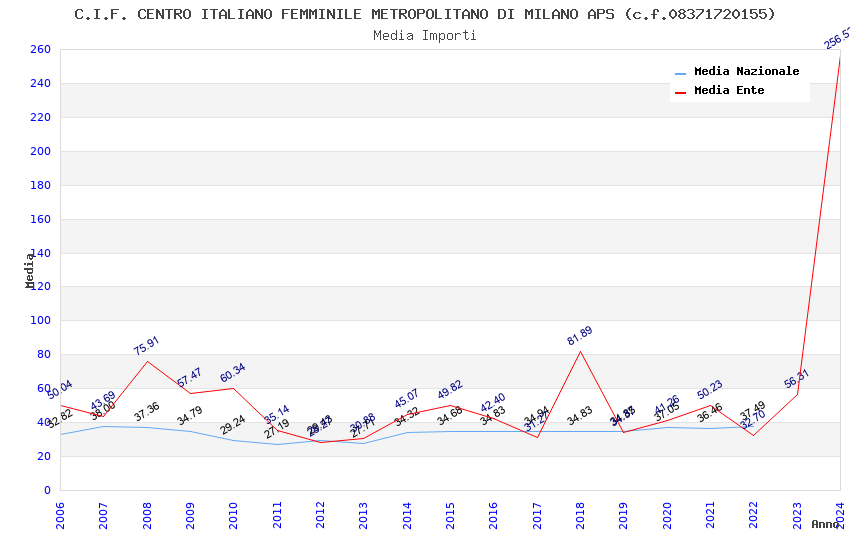Click the red line peak at 2008
This screenshot has height=550, width=850.
(x=147, y=361)
